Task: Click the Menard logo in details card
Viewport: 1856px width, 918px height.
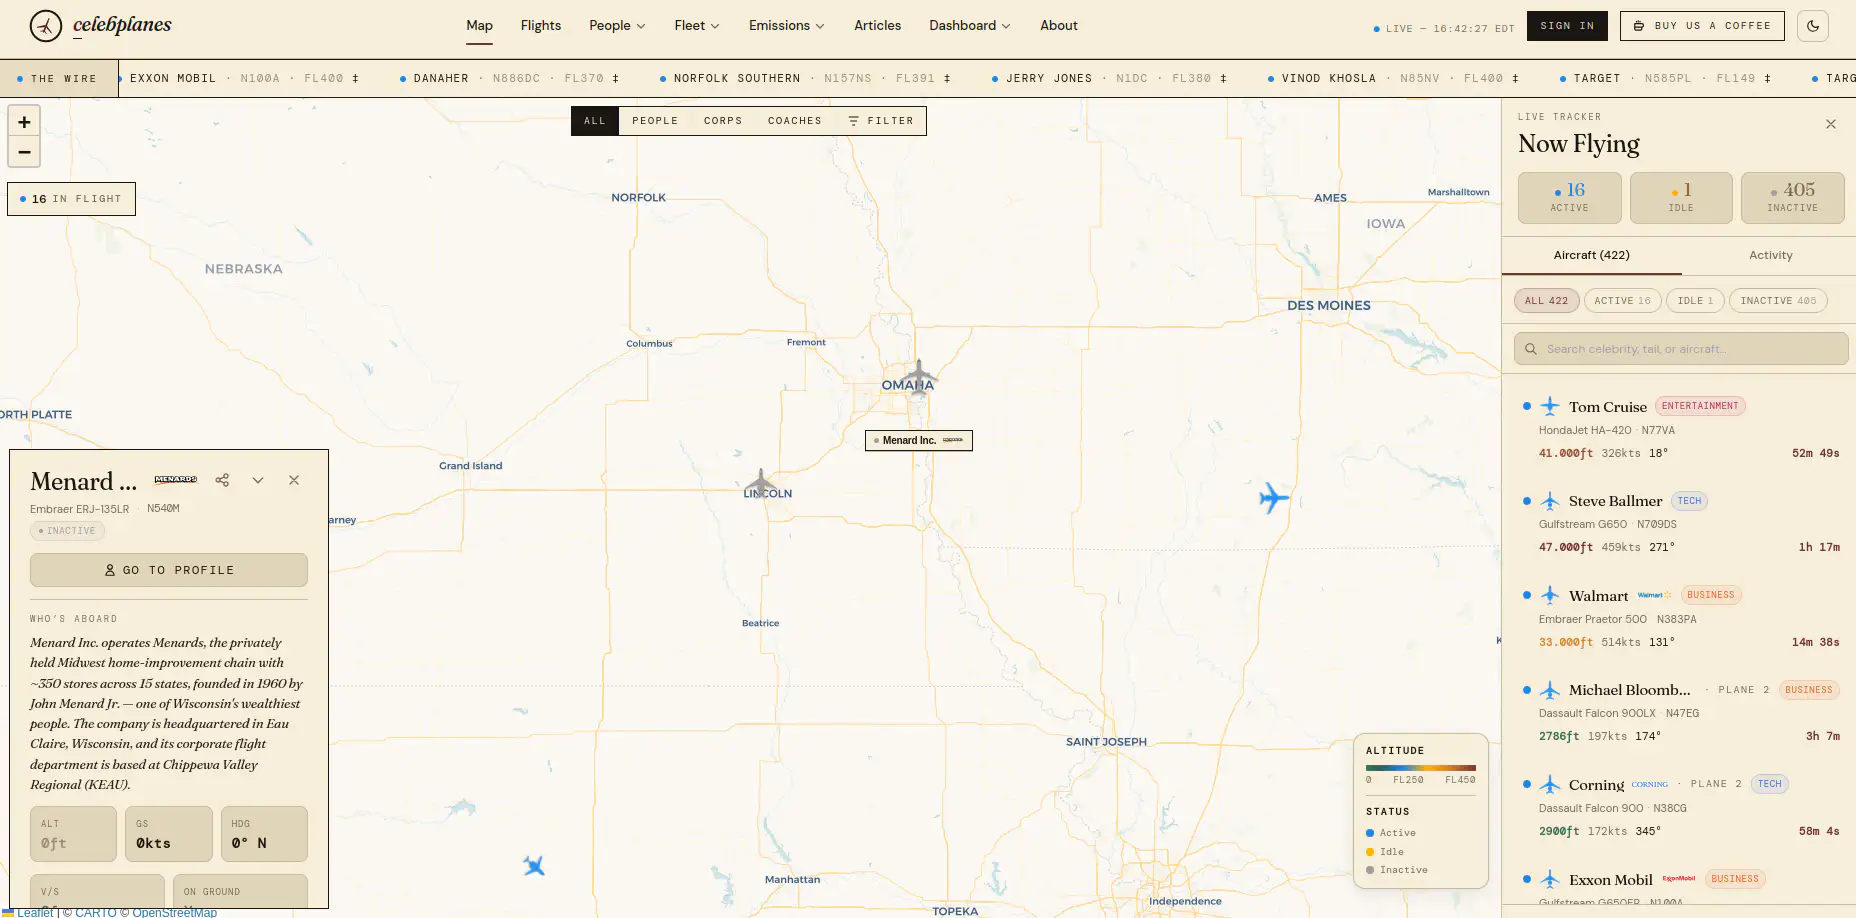Action: (x=176, y=480)
